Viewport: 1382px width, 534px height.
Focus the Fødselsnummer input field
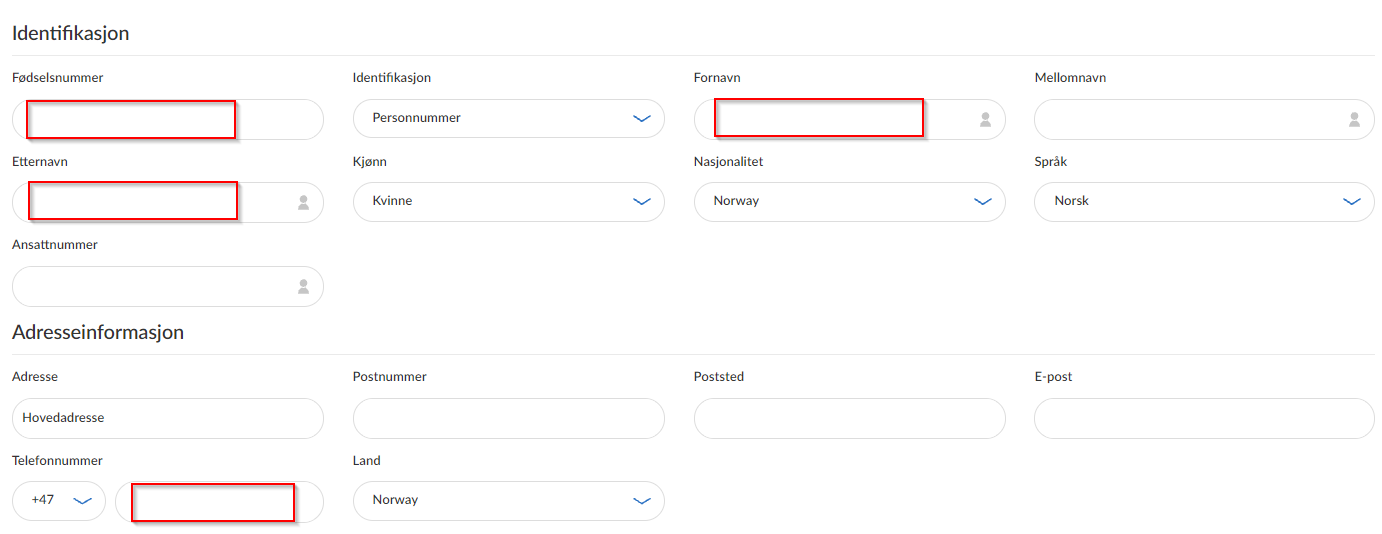[168, 119]
